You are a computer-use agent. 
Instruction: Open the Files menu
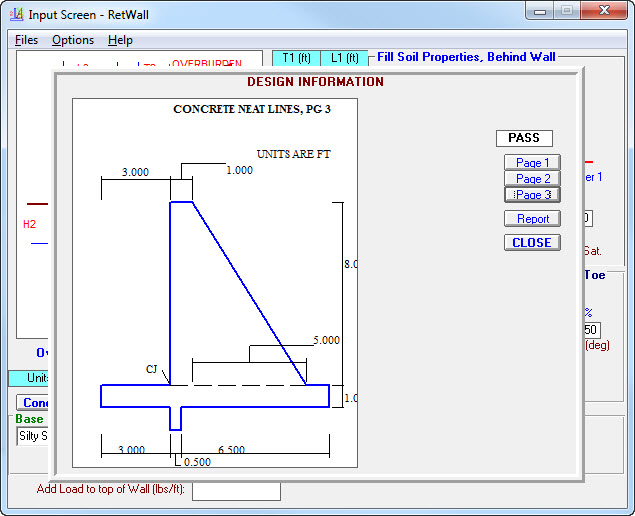(27, 40)
